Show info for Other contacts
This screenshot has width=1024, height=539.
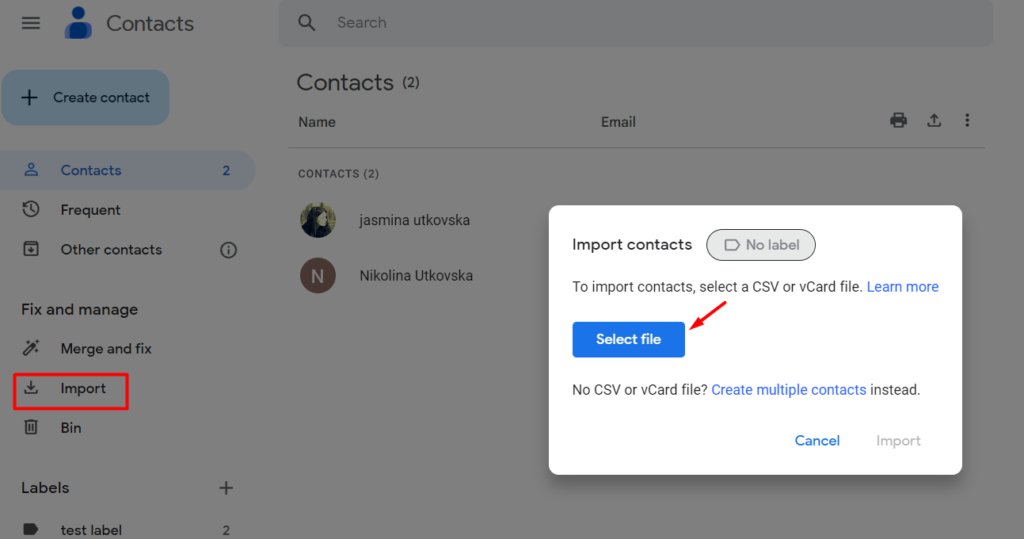(228, 250)
